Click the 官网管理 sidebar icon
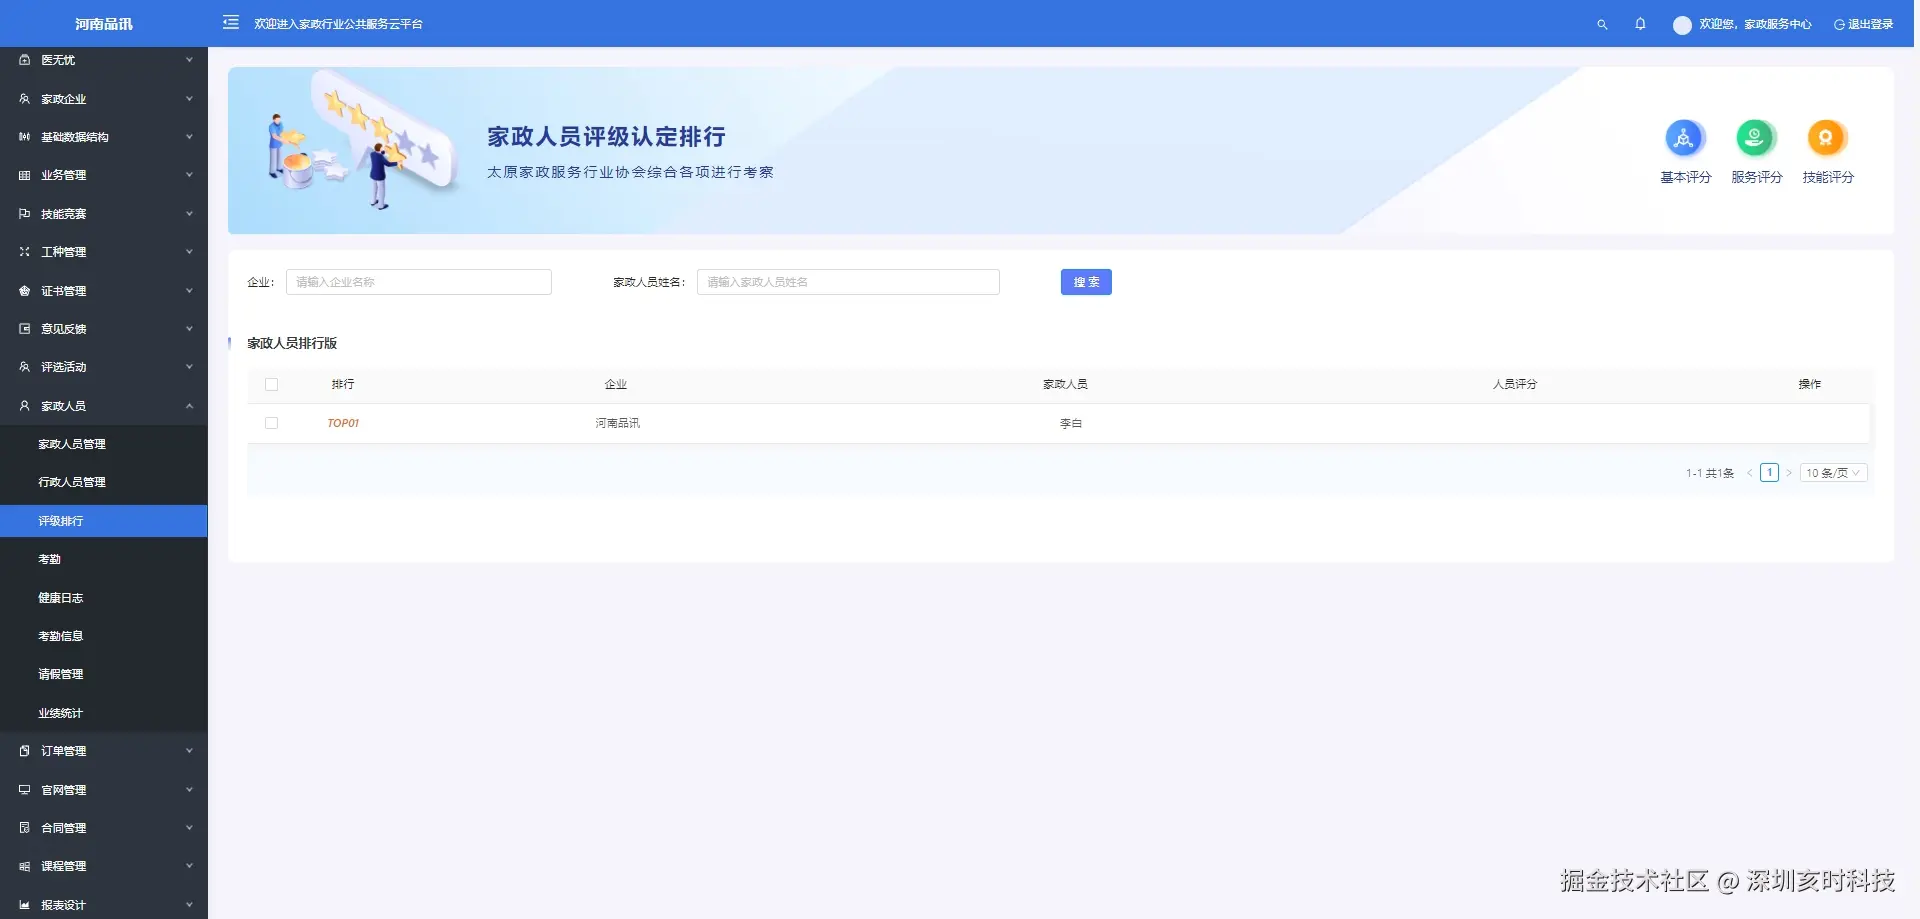This screenshot has height=919, width=1920. [25, 790]
